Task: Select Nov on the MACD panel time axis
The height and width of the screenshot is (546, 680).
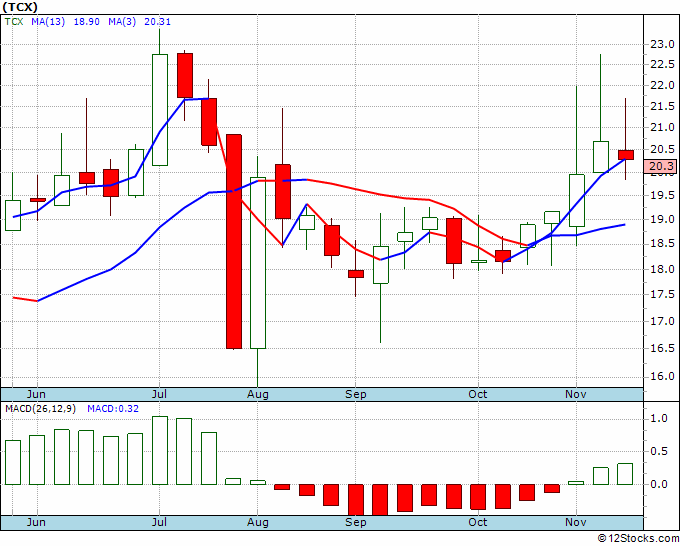Action: (x=576, y=522)
